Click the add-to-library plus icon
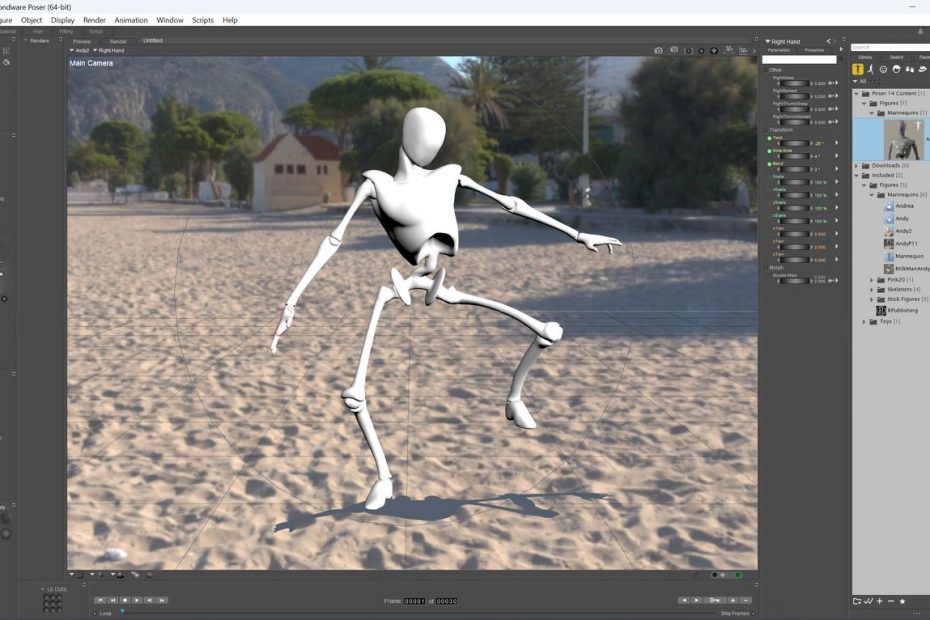Image resolution: width=930 pixels, height=620 pixels. 879,601
